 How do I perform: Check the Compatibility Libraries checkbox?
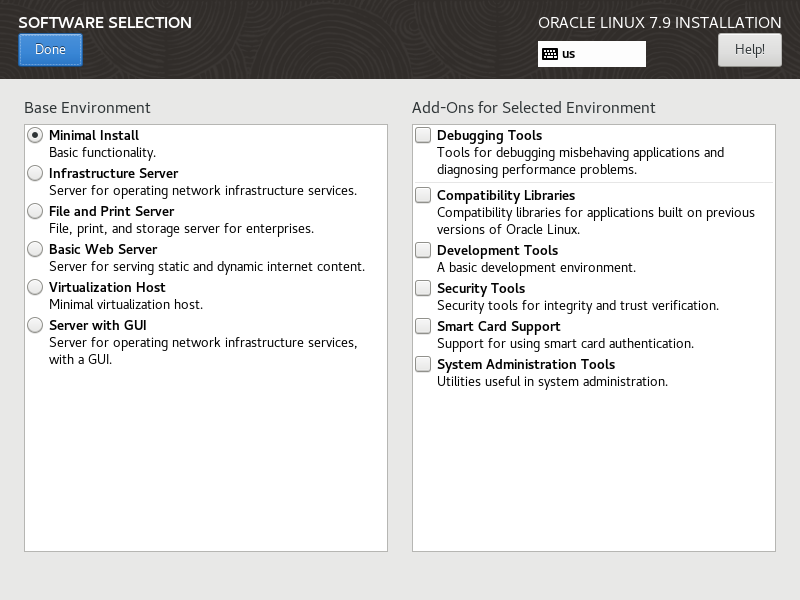click(x=424, y=195)
